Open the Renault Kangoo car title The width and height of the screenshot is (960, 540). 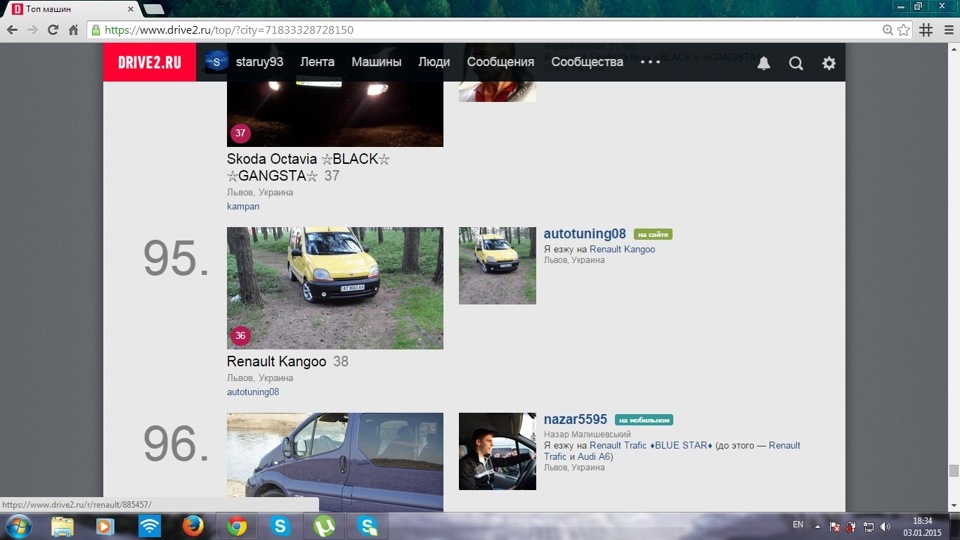pyautogui.click(x=277, y=361)
